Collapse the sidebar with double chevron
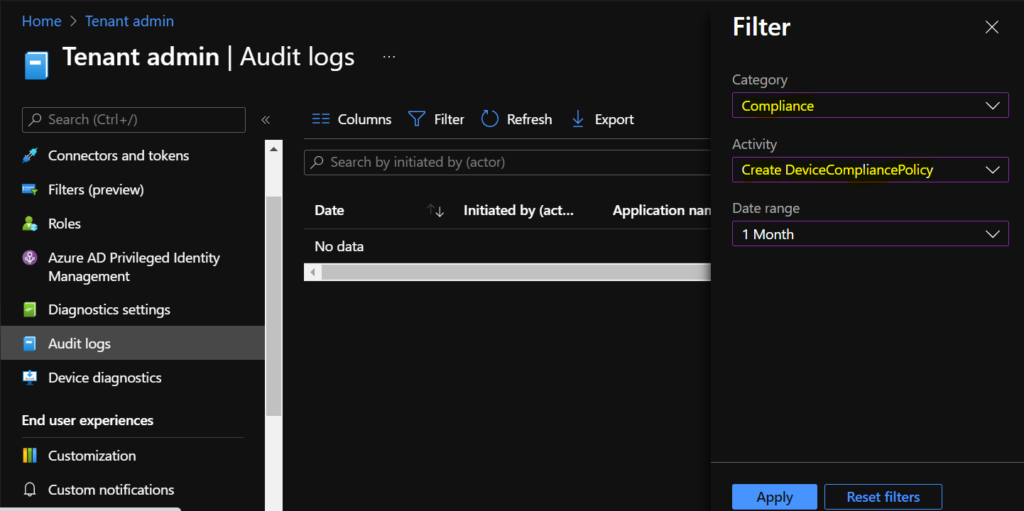The height and width of the screenshot is (511, 1024). (265, 120)
